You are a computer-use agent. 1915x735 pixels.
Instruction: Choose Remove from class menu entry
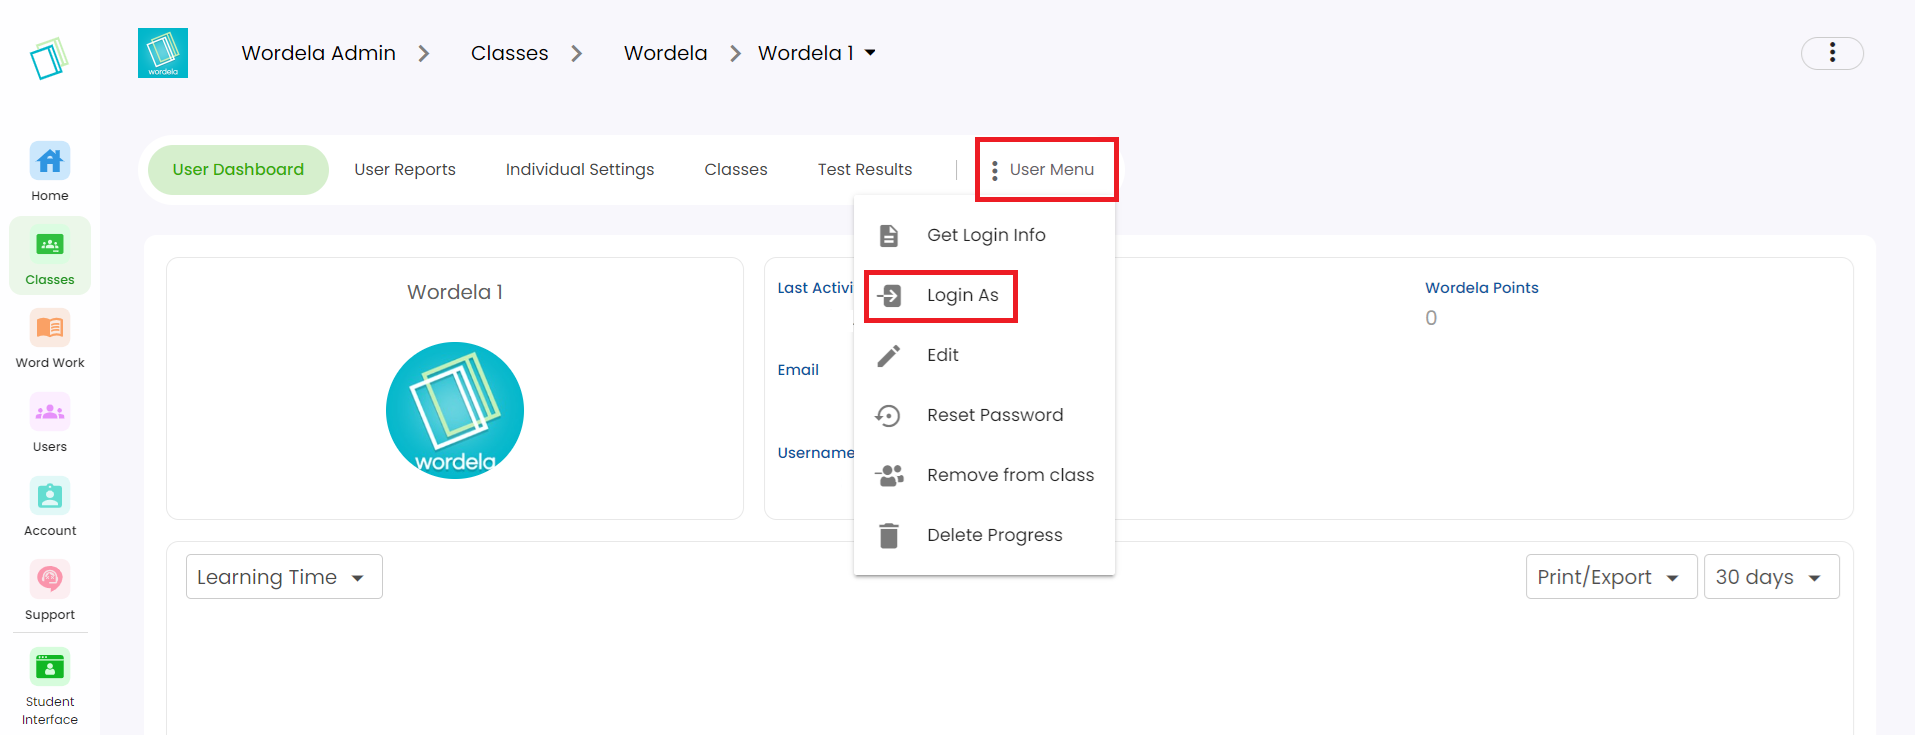(984, 475)
